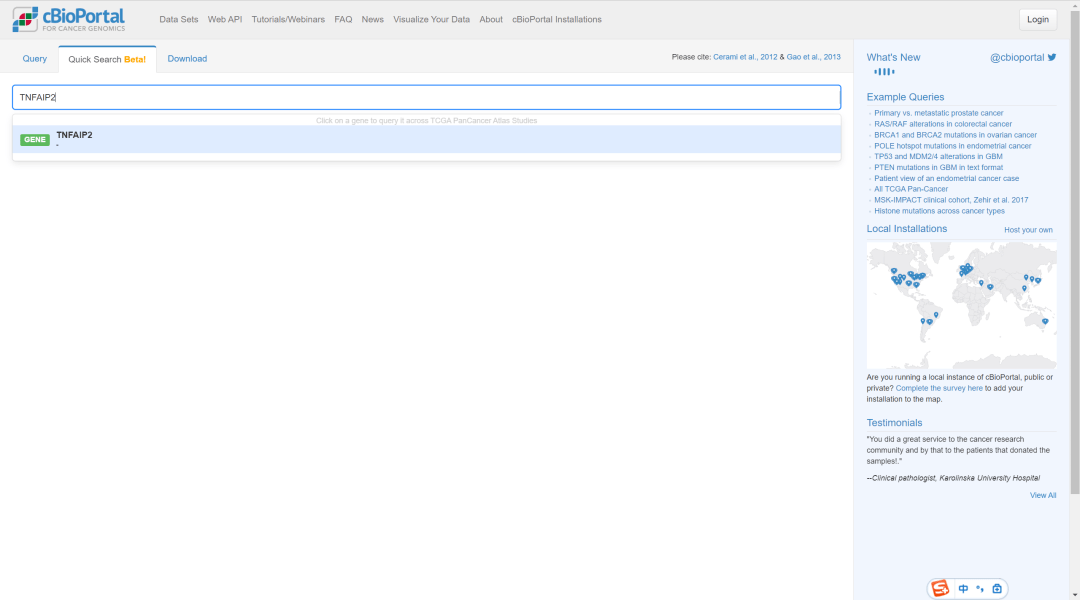Switch to the Query tab

point(35,59)
